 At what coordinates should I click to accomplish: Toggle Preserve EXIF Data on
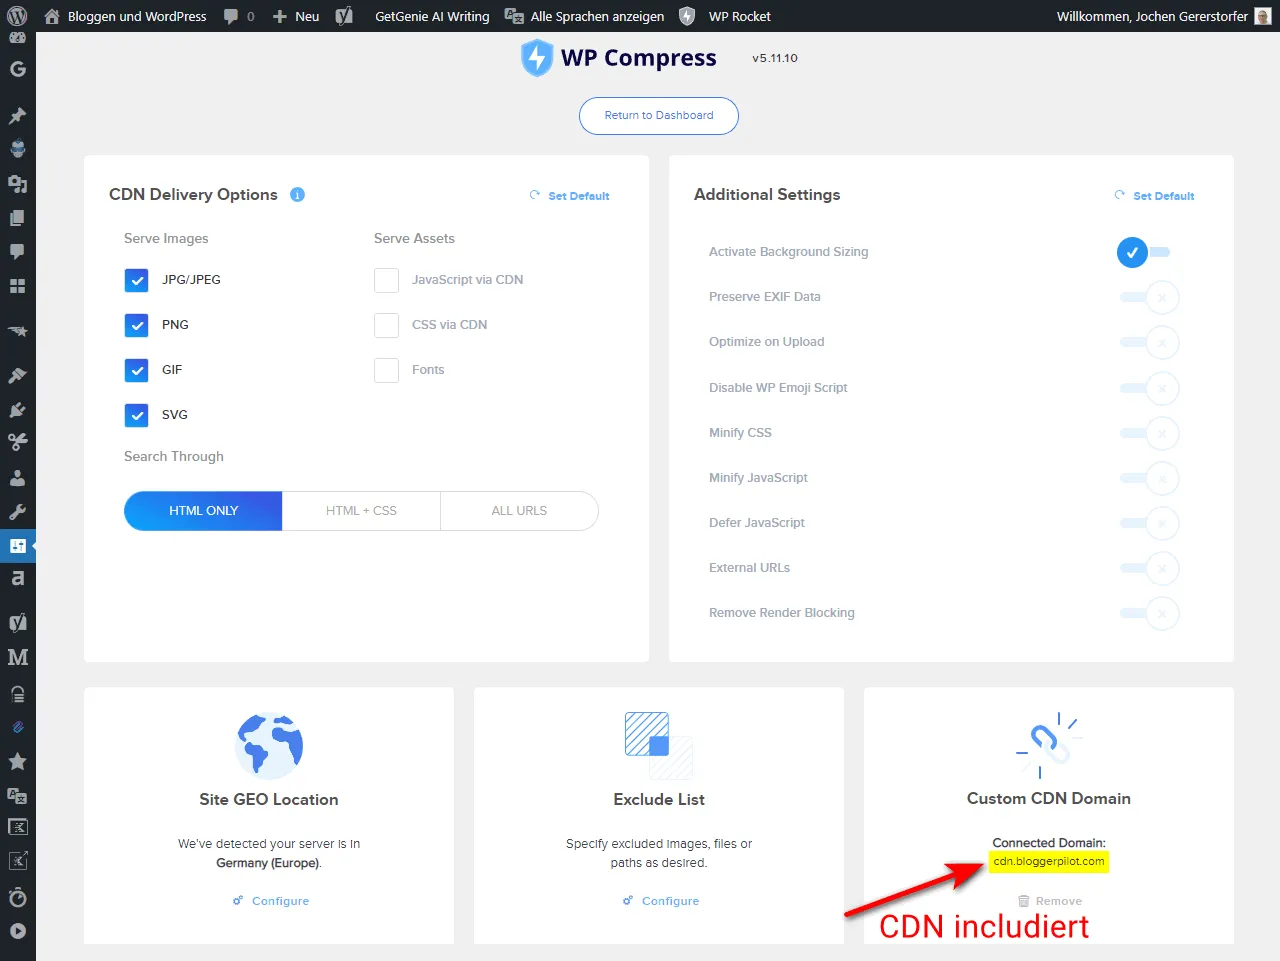(x=1150, y=297)
